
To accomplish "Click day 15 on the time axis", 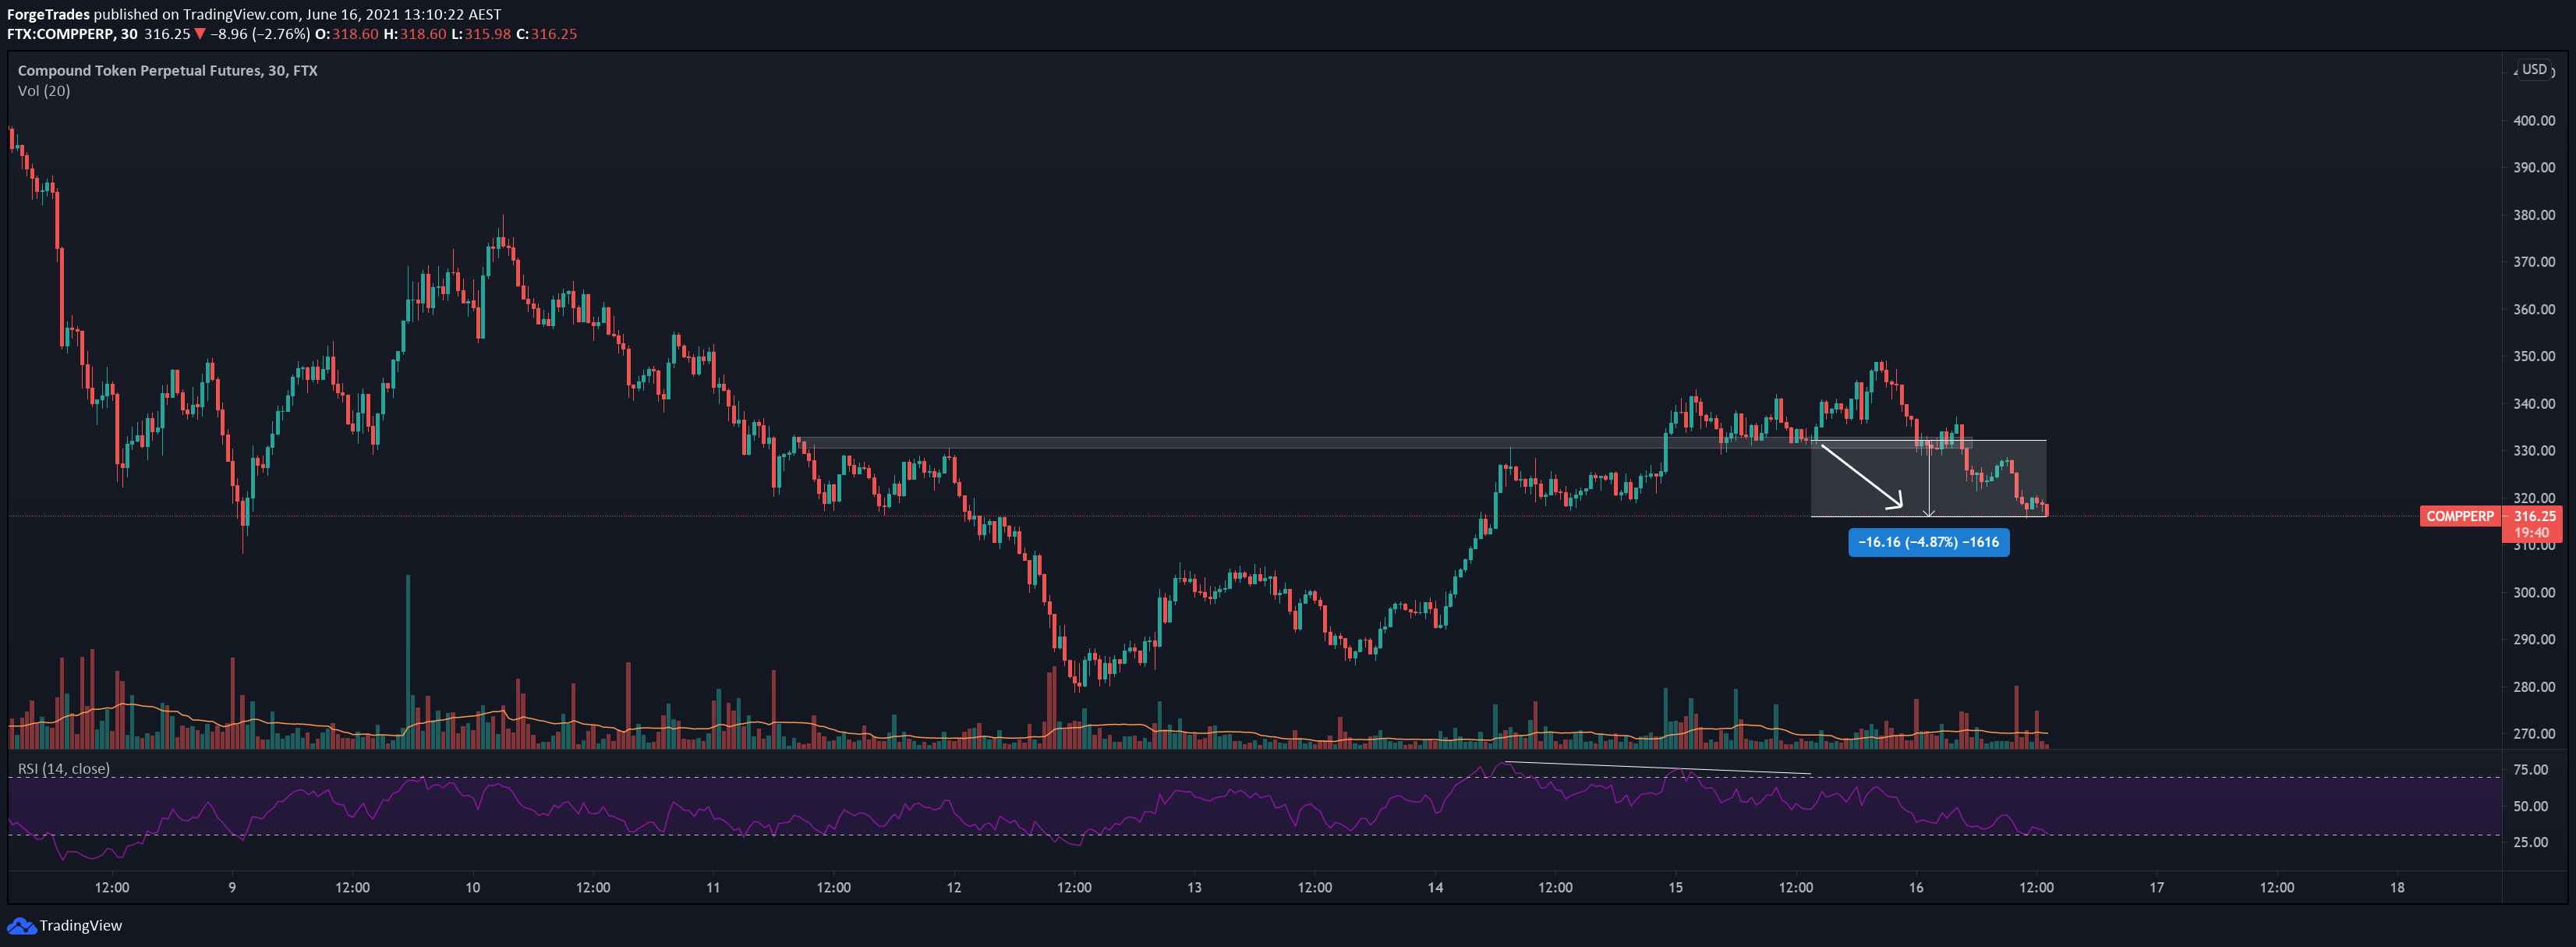I will pyautogui.click(x=1675, y=888).
